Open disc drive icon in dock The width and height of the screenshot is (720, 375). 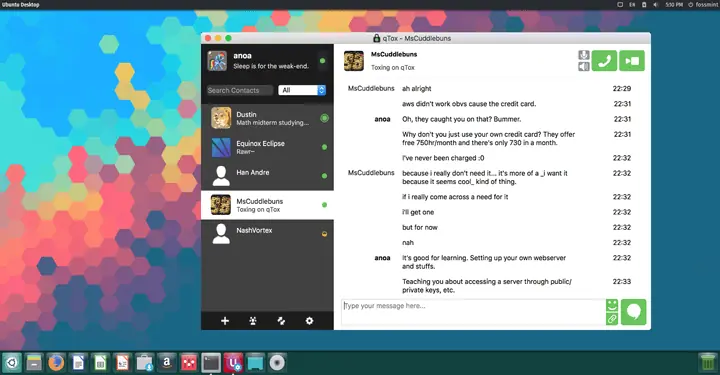[277, 363]
